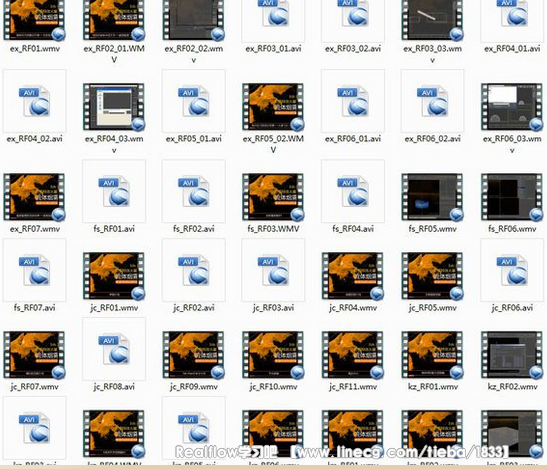
Task: Open the ex_RF05_02.WMV video thumbnail
Action: click(273, 106)
